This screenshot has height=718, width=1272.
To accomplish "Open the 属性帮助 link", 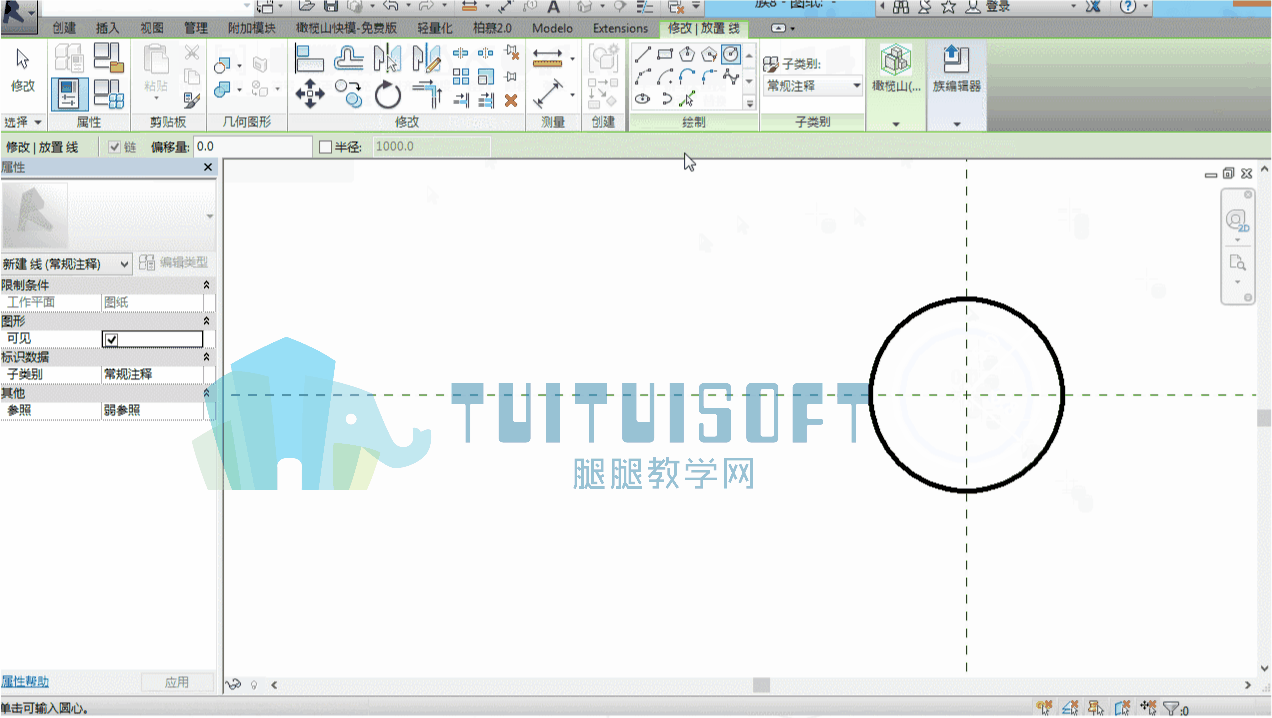I will coord(25,682).
